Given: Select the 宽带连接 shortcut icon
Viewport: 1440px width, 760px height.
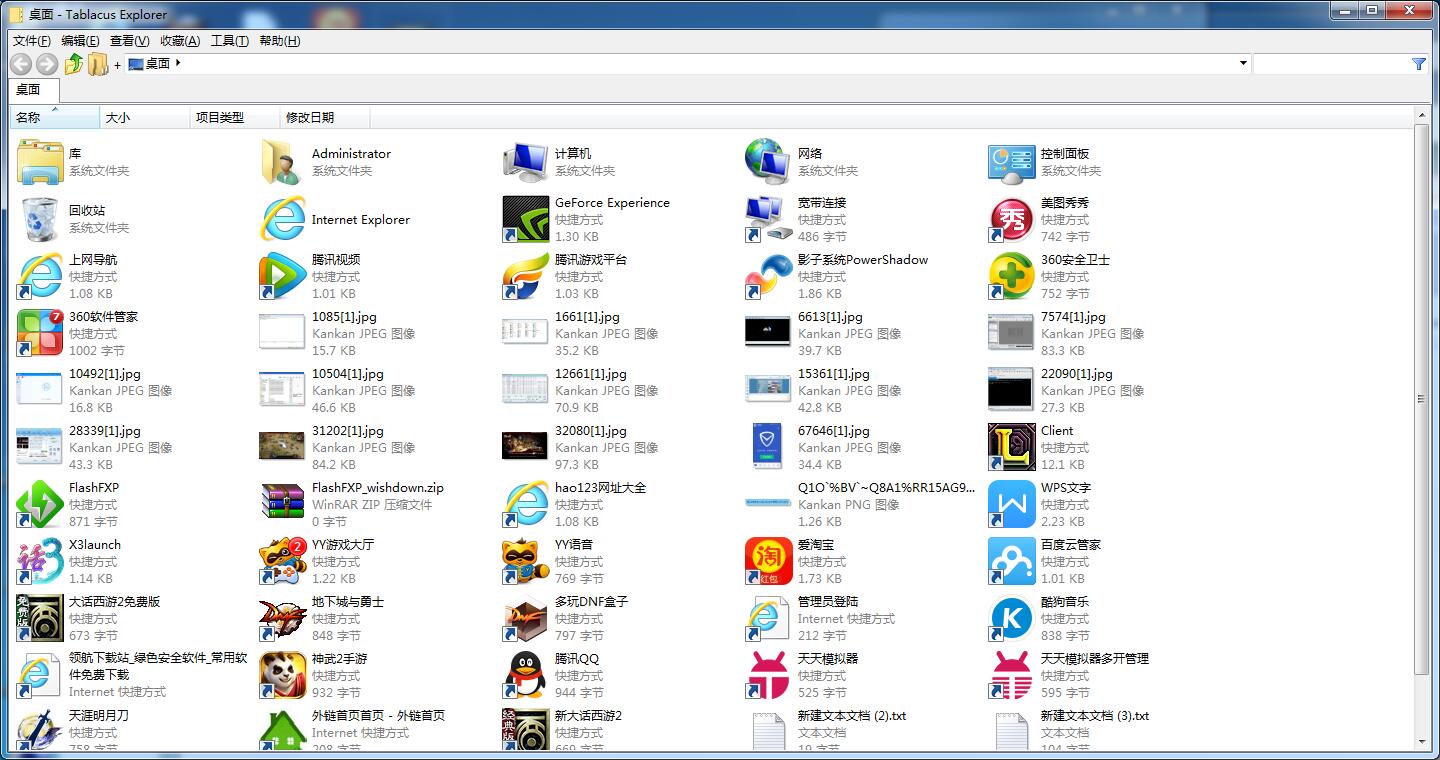Looking at the screenshot, I should point(769,219).
